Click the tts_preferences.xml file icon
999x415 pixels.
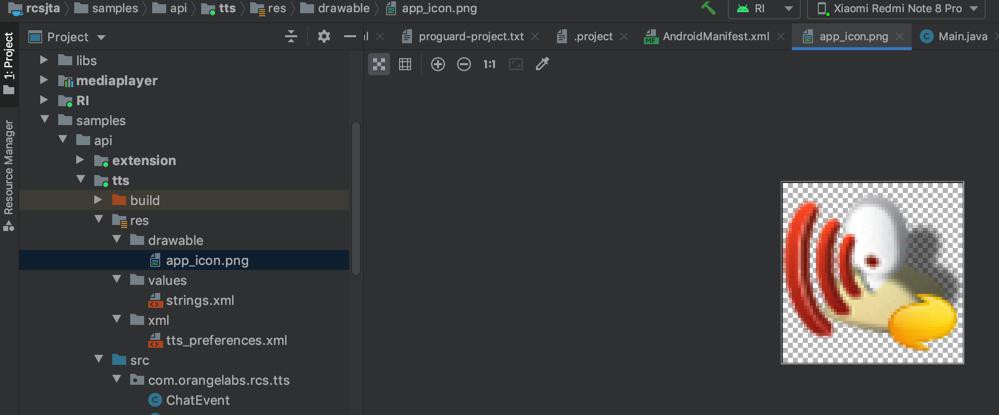click(x=155, y=340)
